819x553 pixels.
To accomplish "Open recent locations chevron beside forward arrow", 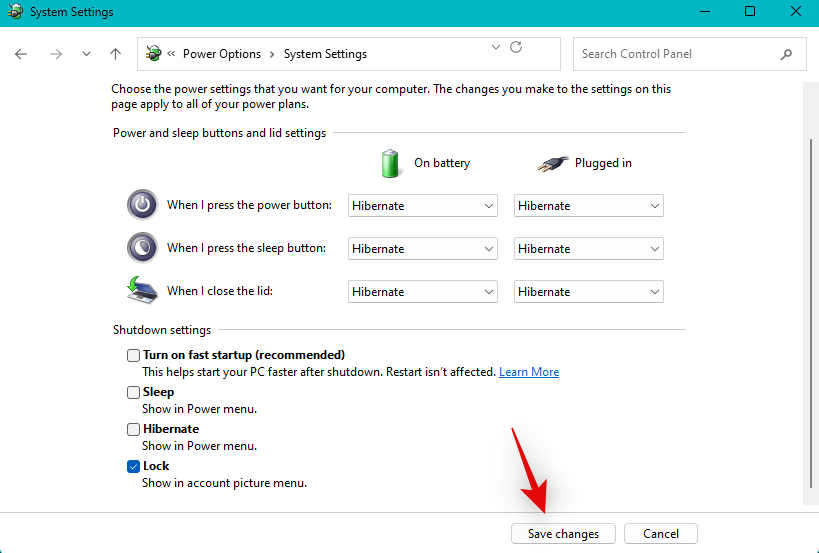I will tap(86, 54).
